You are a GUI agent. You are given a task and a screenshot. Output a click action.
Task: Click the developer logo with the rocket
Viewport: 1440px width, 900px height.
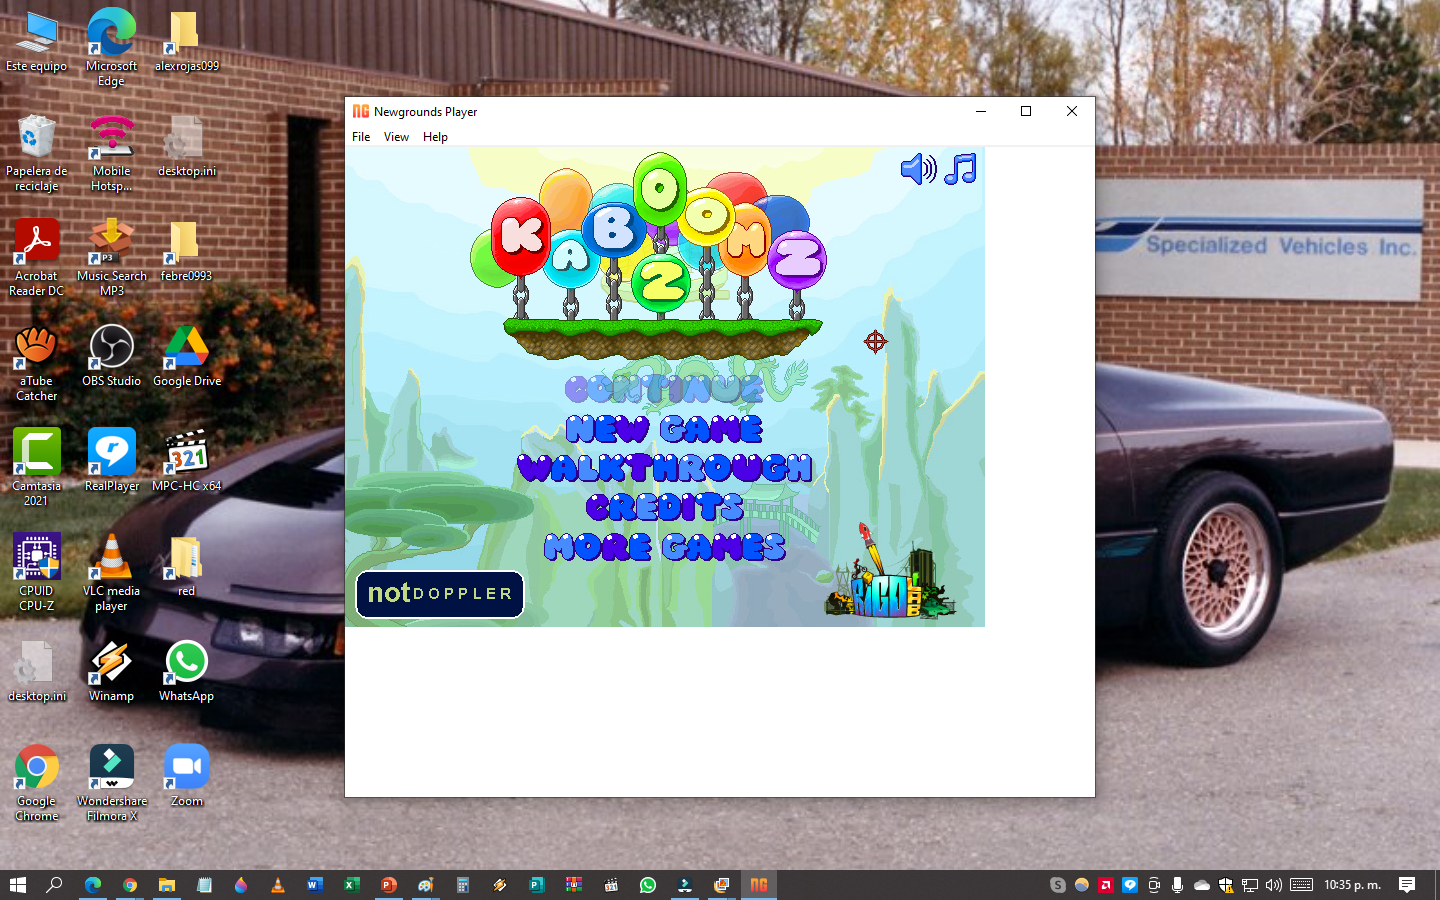(x=890, y=572)
